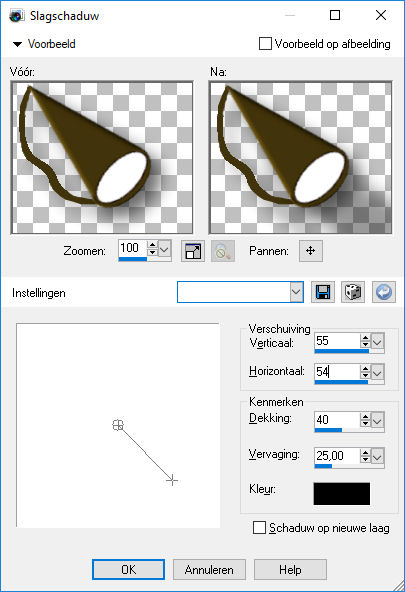The image size is (405, 592).
Task: Open the Horizontaal slider dropdown arrow
Action: 377,373
